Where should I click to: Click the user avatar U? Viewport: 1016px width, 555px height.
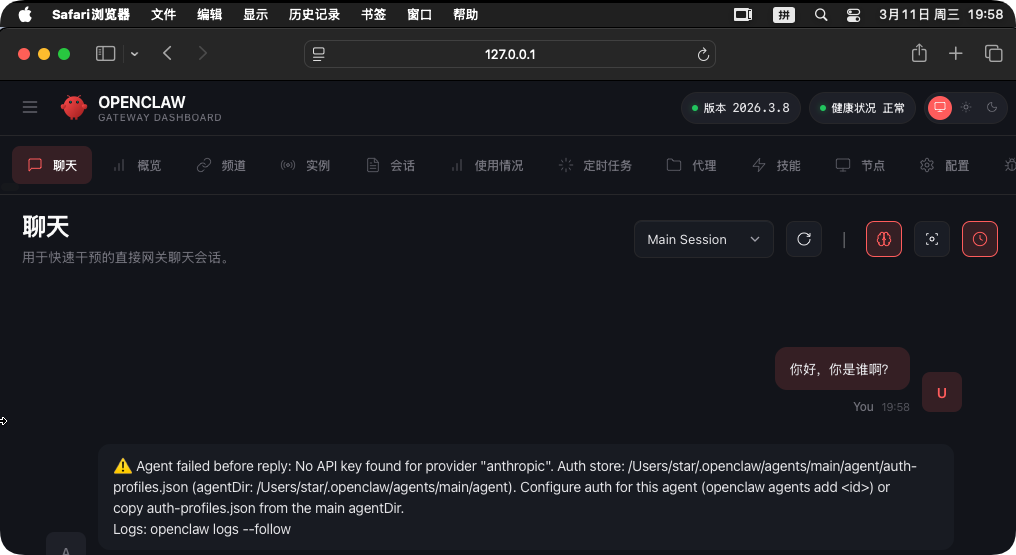[x=941, y=392]
